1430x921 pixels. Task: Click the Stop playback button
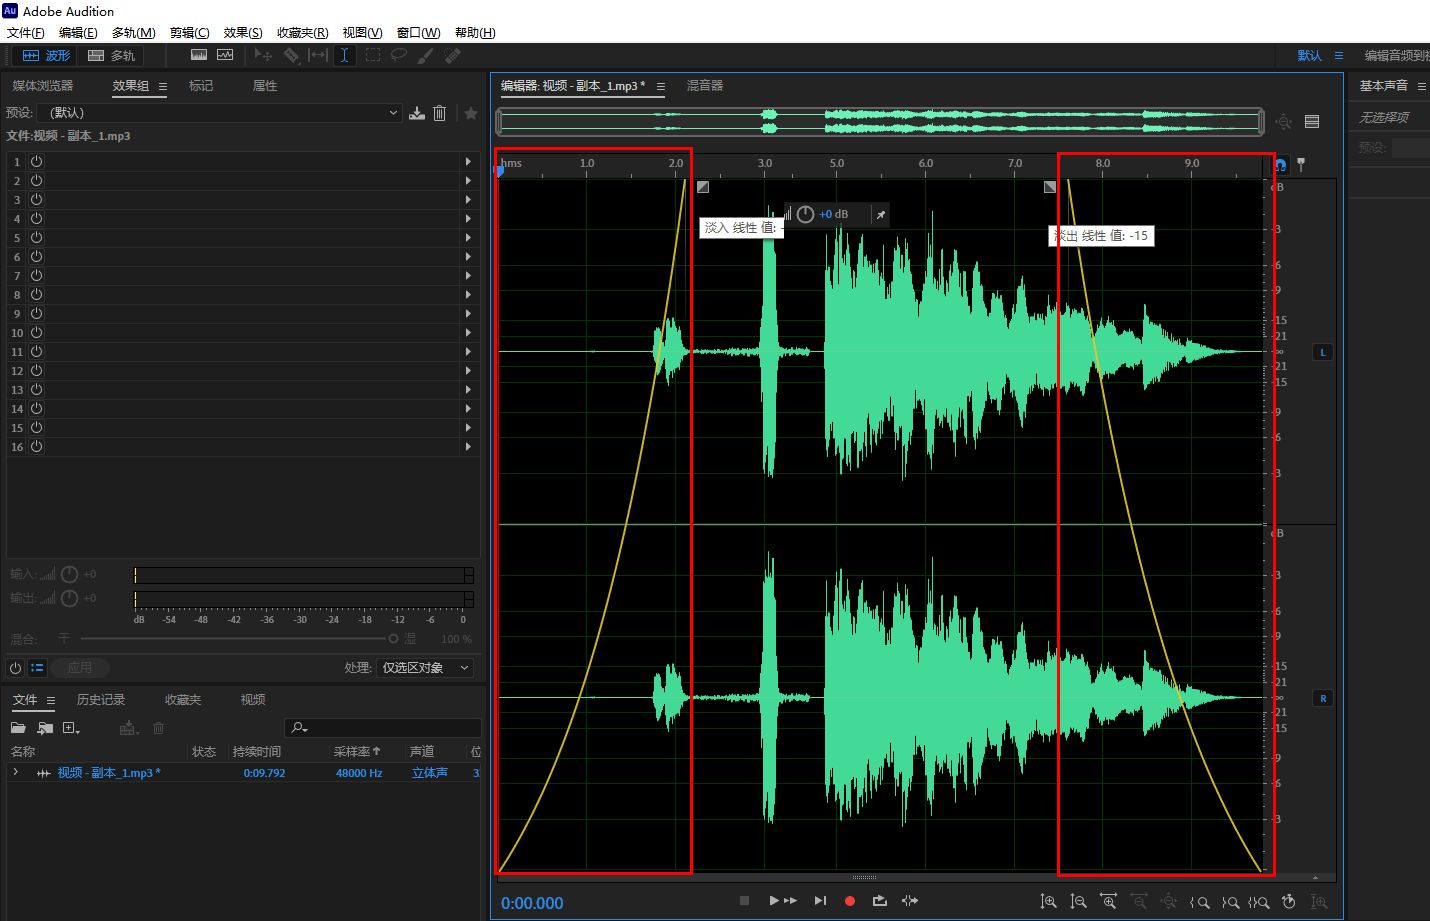[744, 901]
